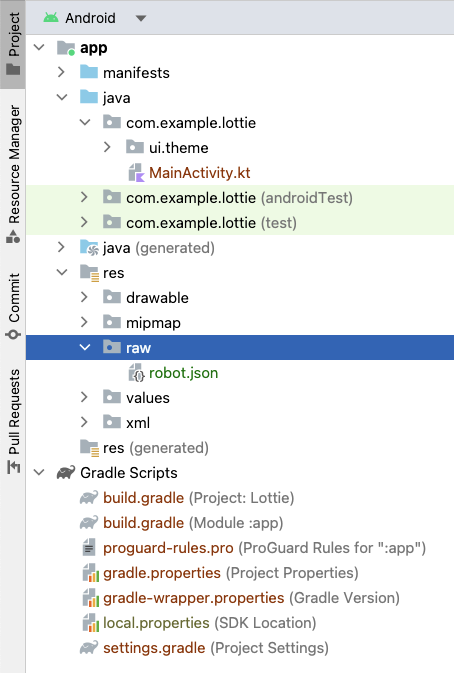Switch to the Commit side tab
Viewport: 454px width, 673px height.
(13, 306)
